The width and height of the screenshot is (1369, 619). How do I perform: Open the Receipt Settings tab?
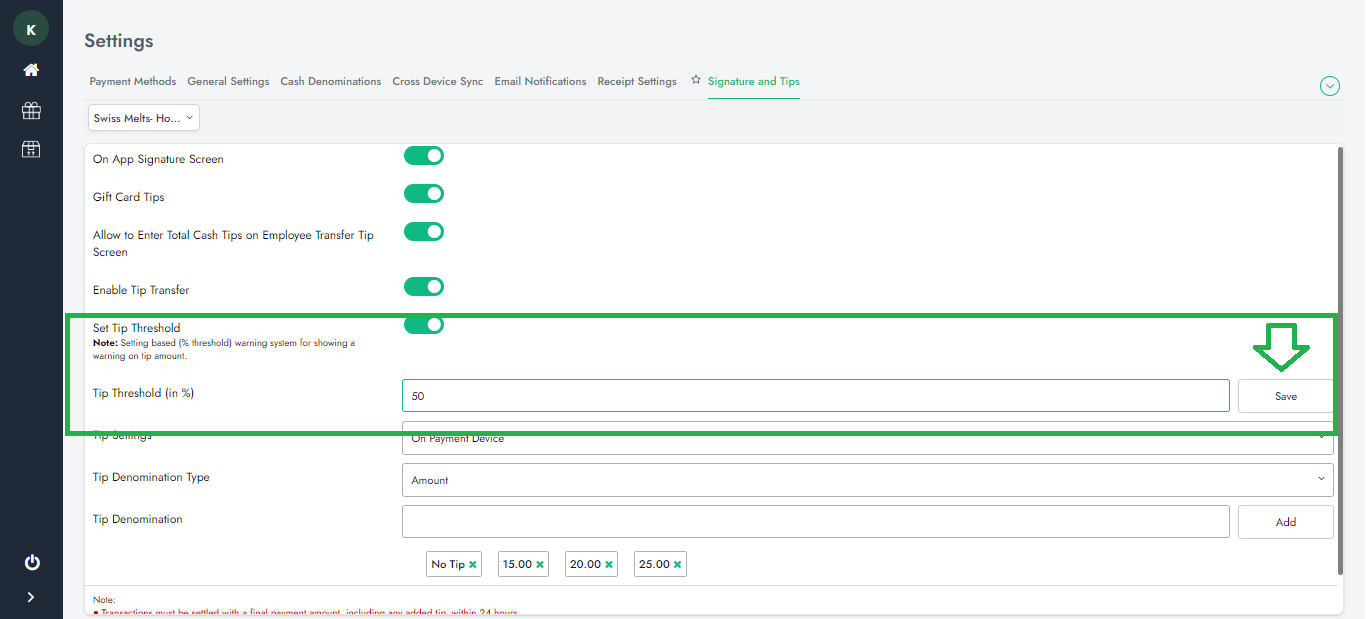click(636, 82)
